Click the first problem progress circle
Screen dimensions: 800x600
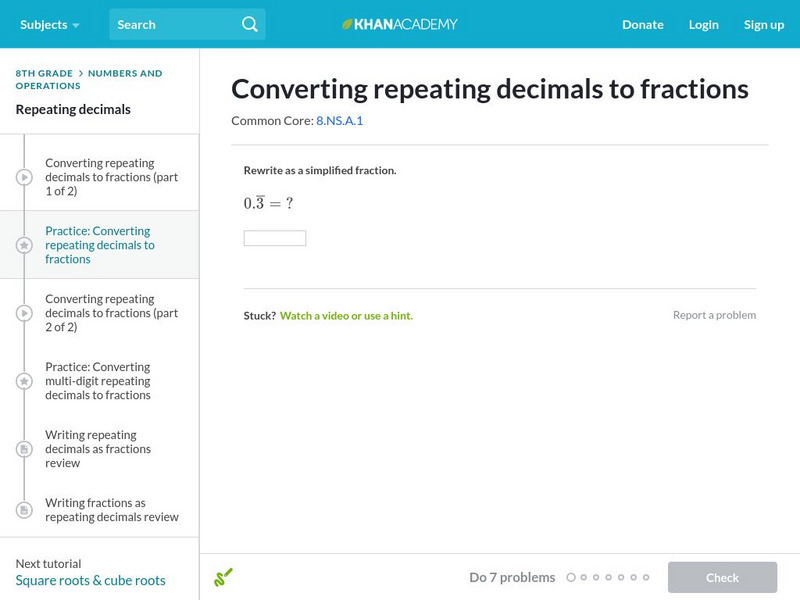(571, 577)
